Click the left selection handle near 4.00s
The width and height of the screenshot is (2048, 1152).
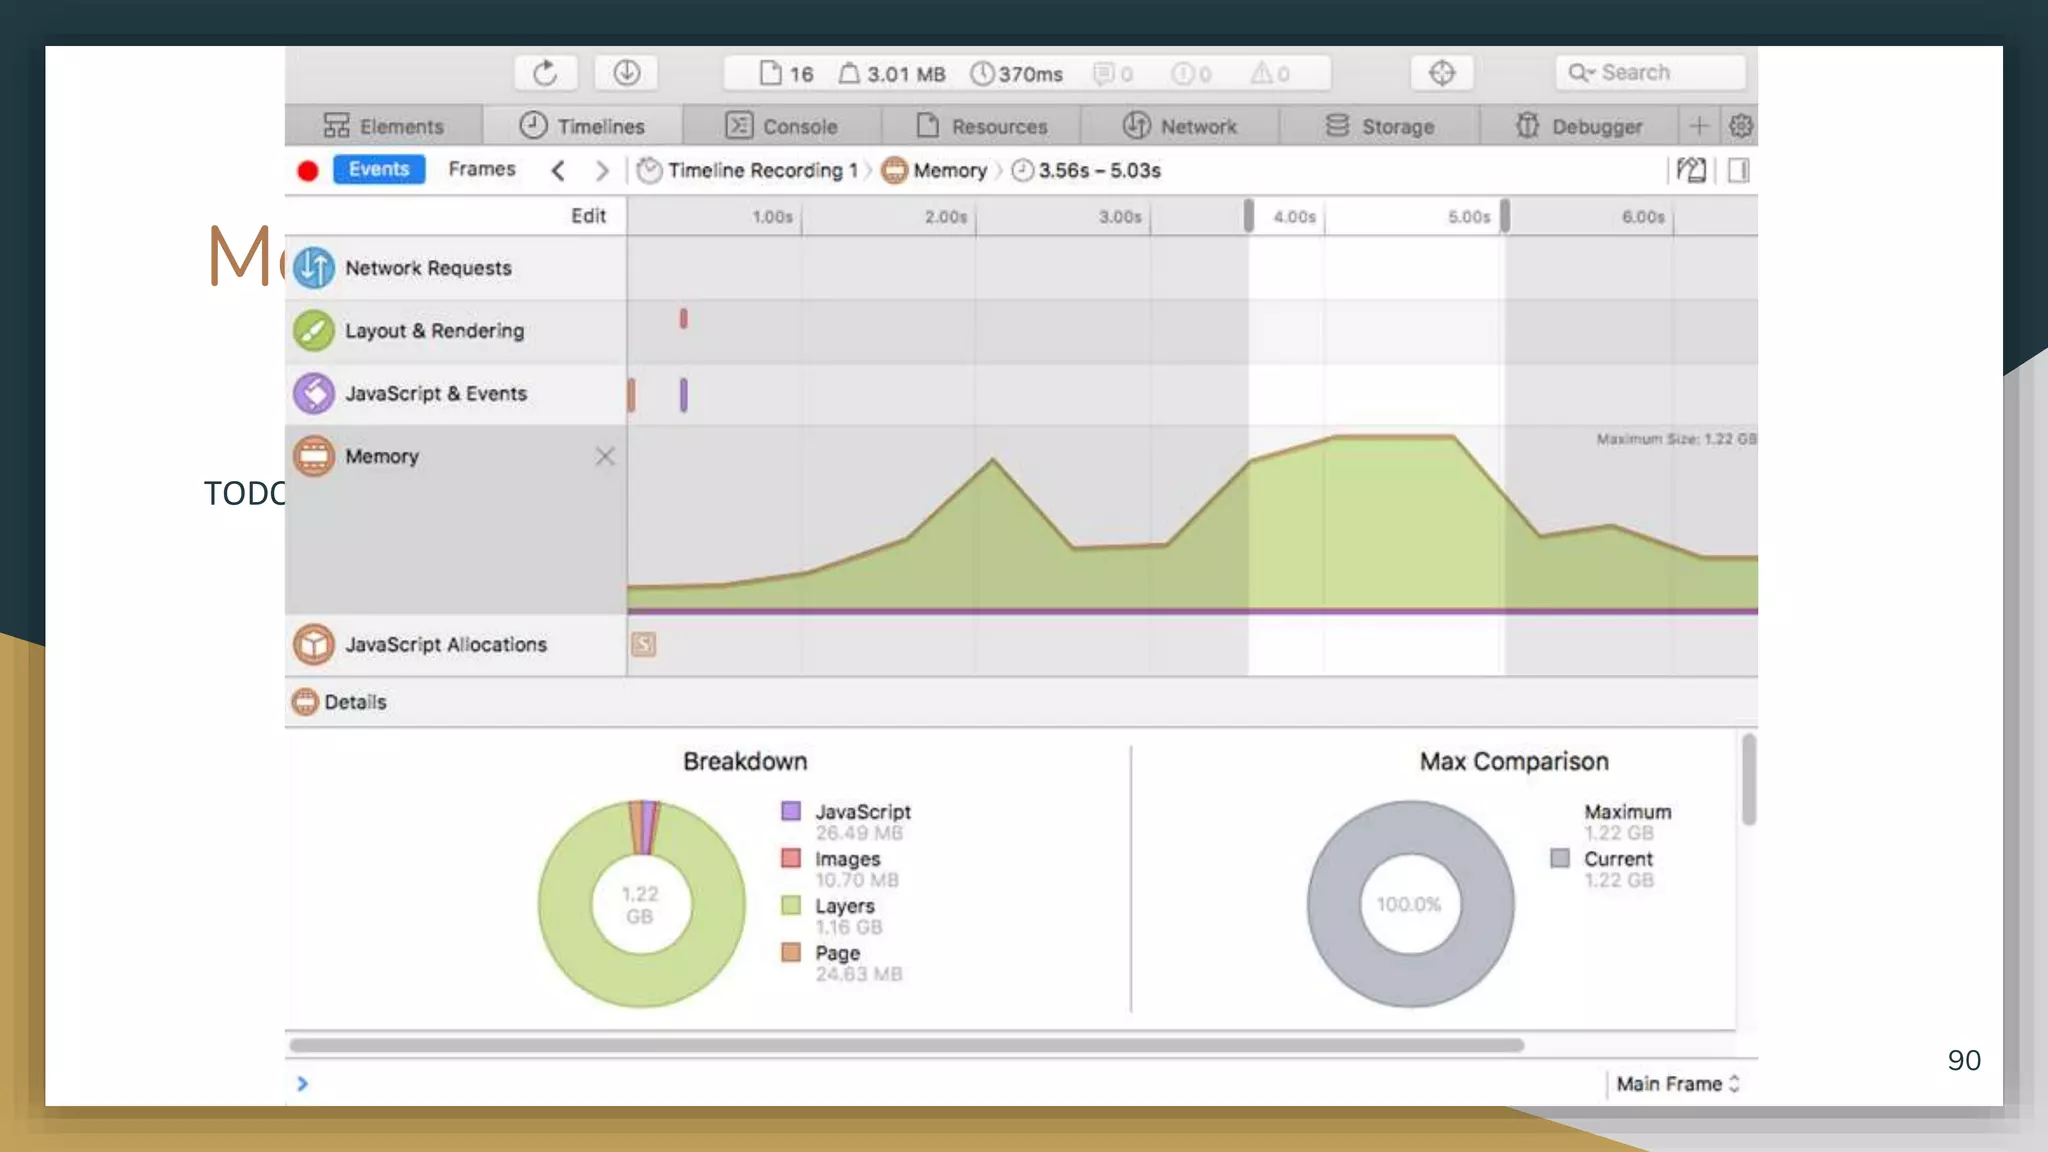(1248, 215)
